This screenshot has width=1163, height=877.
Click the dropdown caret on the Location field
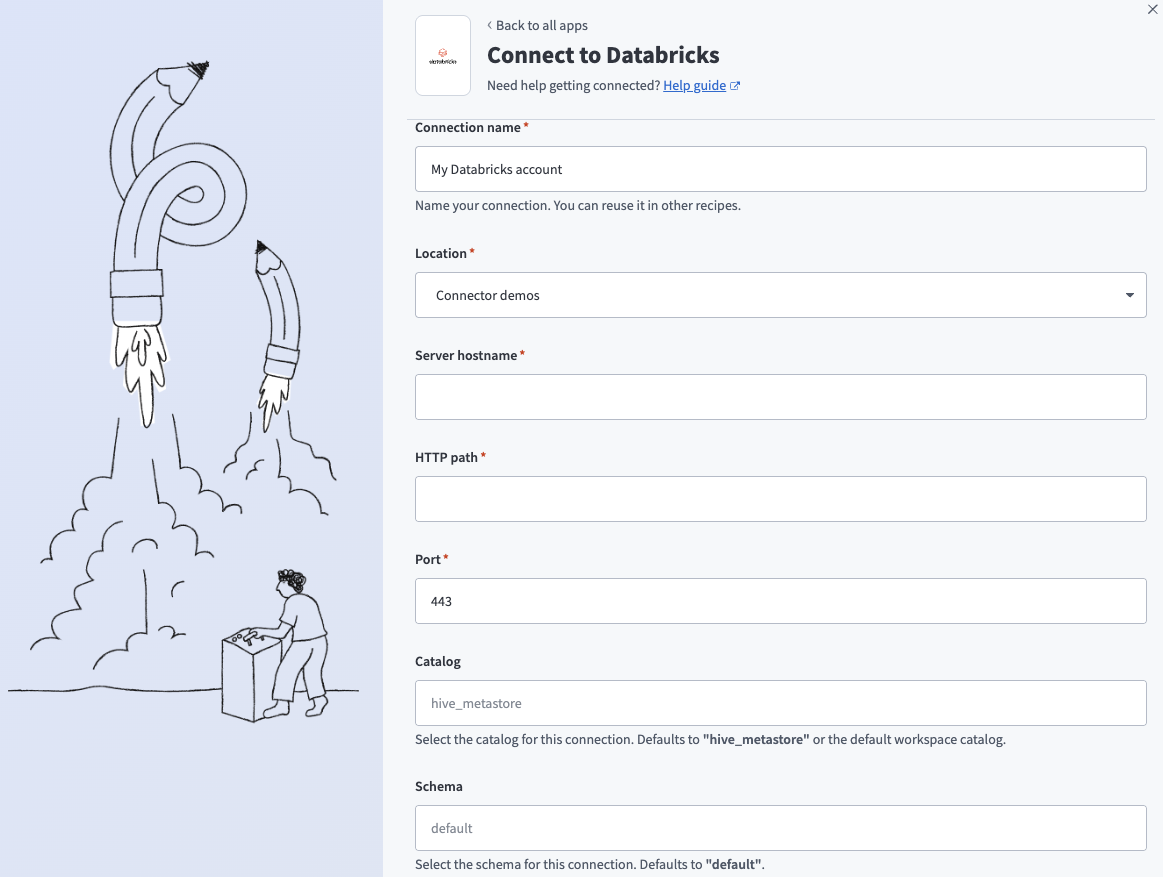[1130, 295]
